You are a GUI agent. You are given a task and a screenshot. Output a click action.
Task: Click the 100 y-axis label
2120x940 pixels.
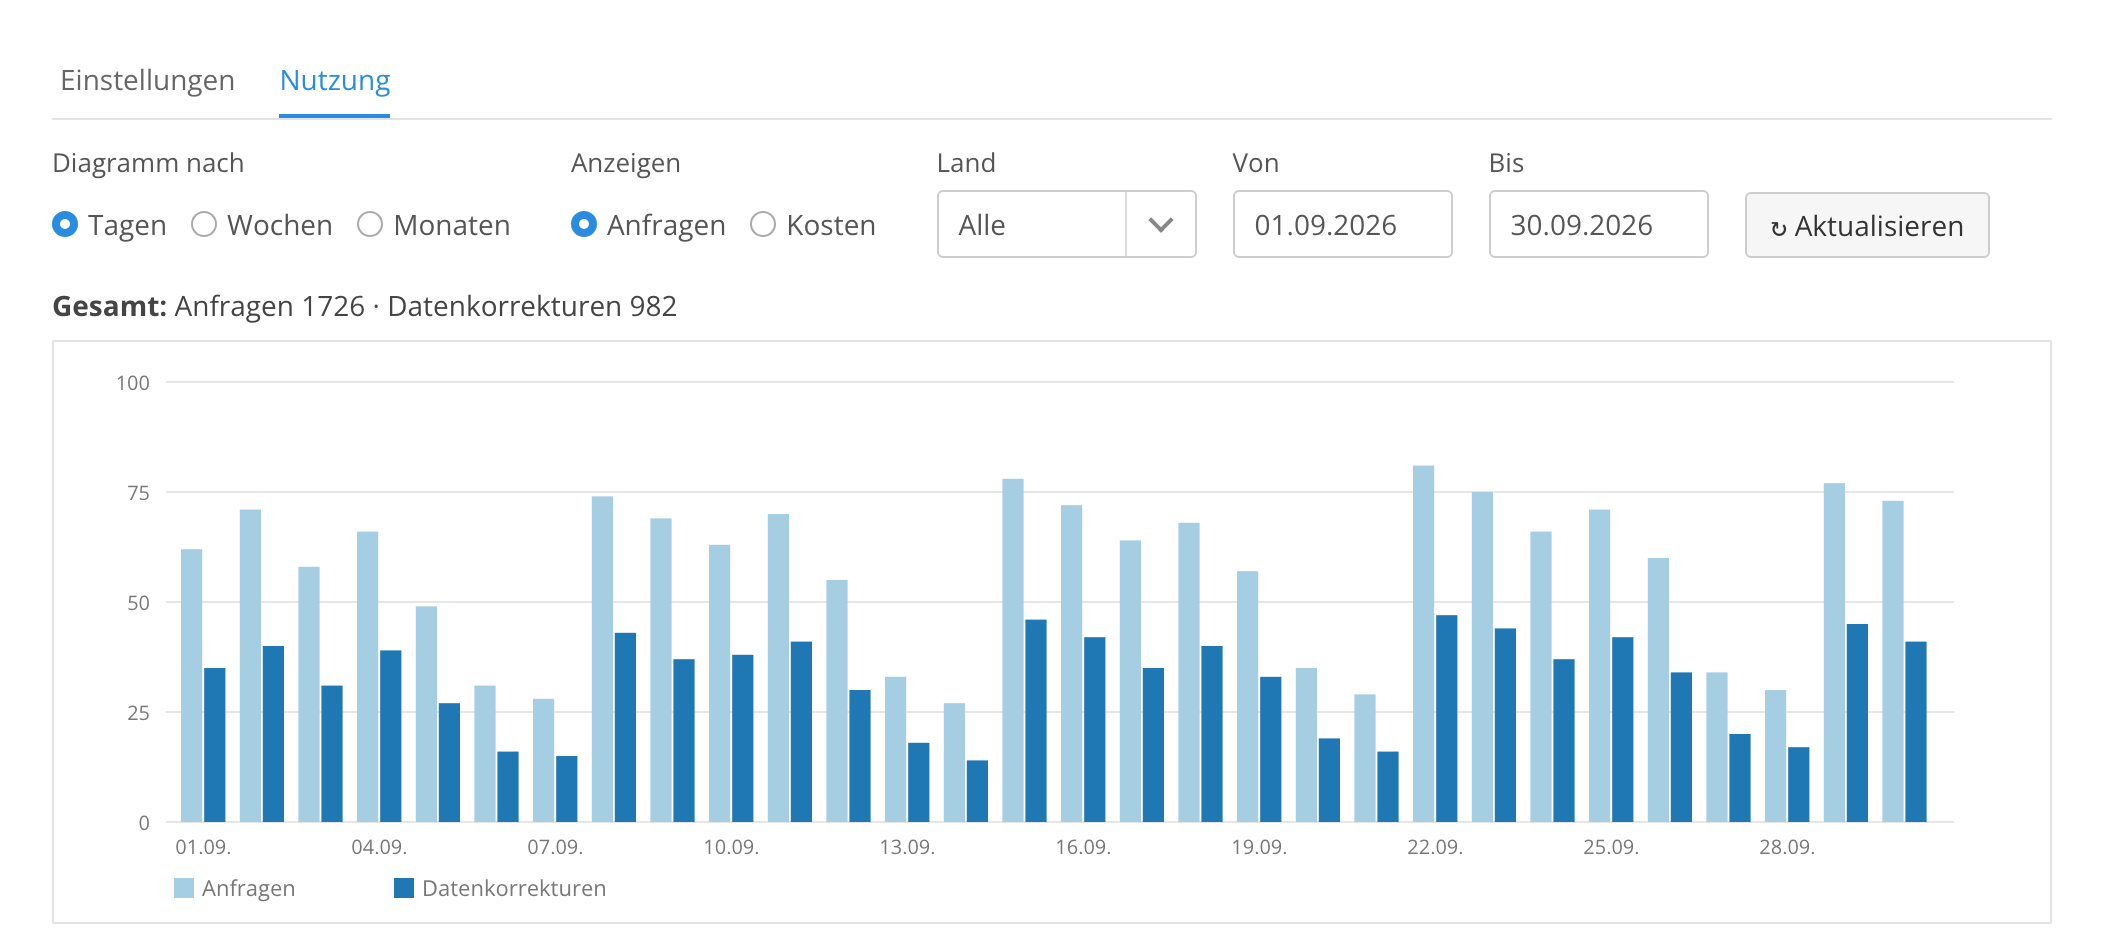(133, 383)
